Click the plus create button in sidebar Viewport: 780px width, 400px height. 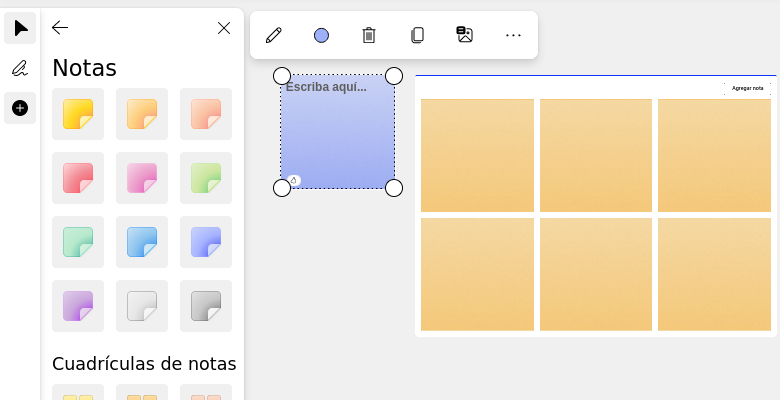pos(20,108)
